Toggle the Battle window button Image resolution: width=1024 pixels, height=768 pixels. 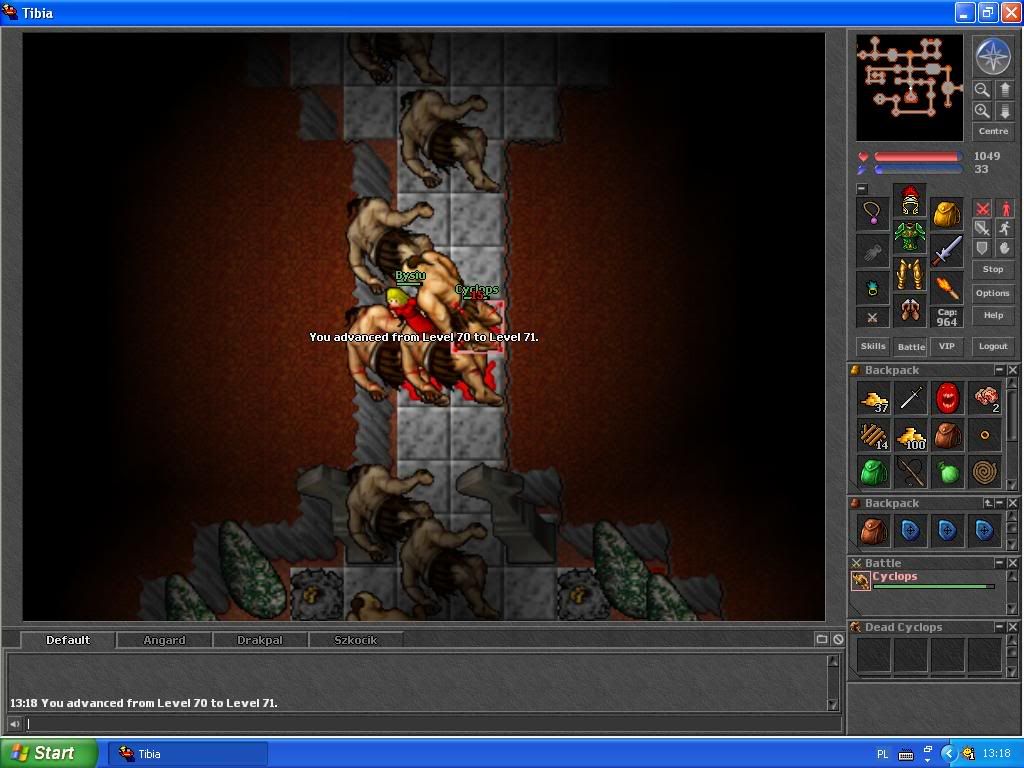click(910, 347)
